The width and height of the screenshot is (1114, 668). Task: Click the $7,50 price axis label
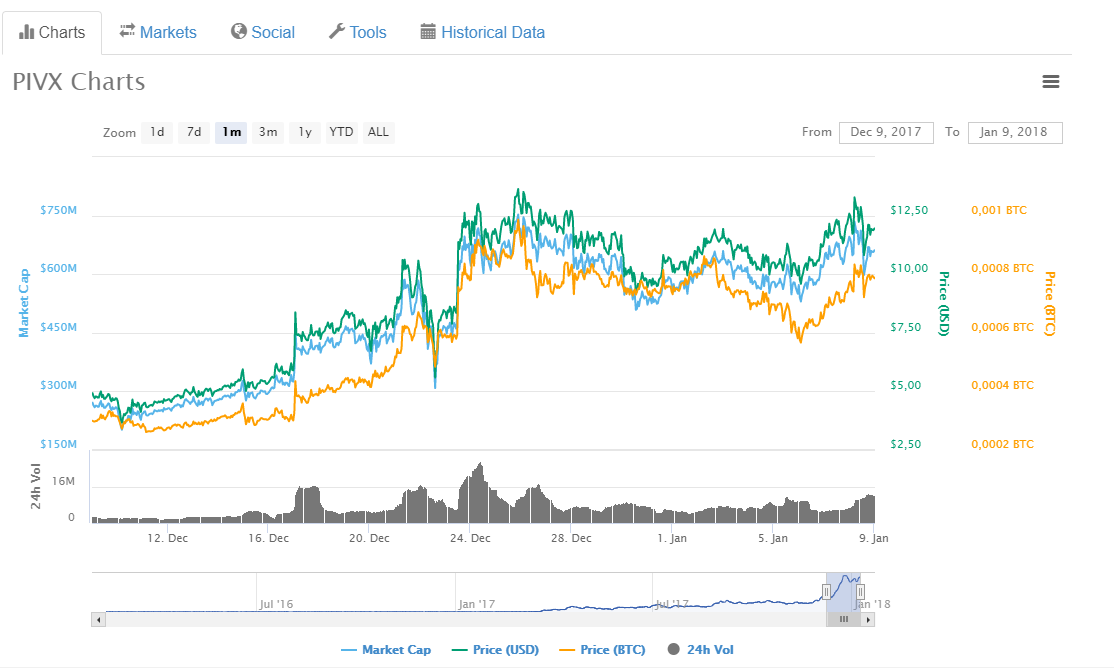click(x=905, y=327)
